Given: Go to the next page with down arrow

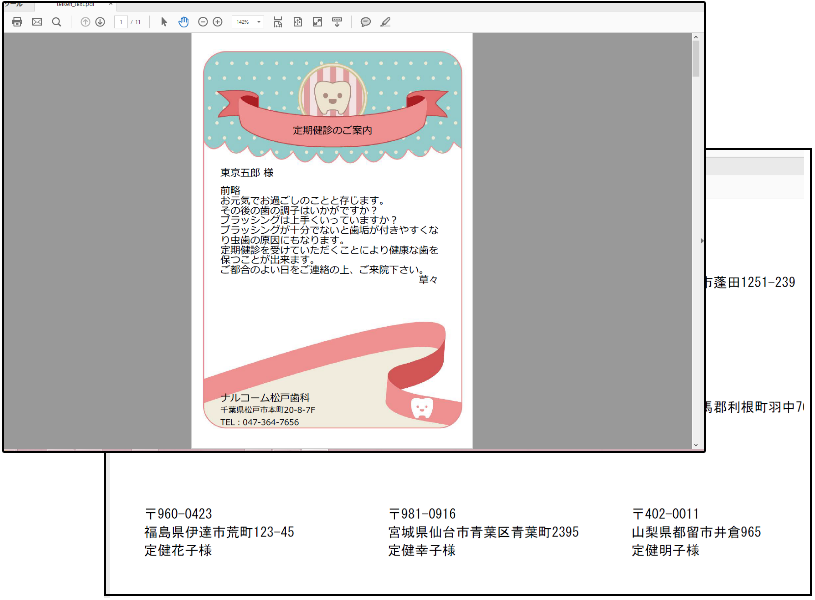Looking at the screenshot, I should (100, 22).
